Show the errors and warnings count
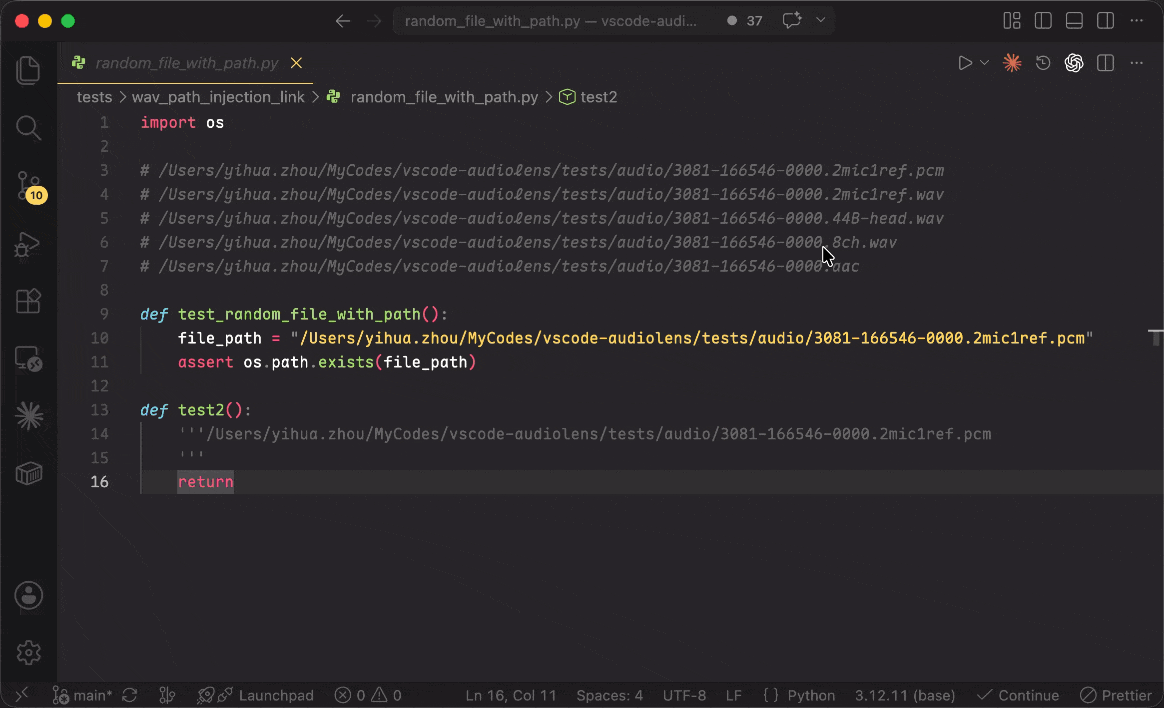This screenshot has width=1164, height=708. click(368, 695)
